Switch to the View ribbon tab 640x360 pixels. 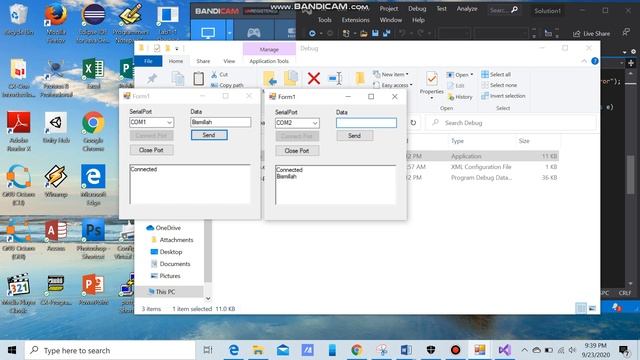(x=229, y=61)
